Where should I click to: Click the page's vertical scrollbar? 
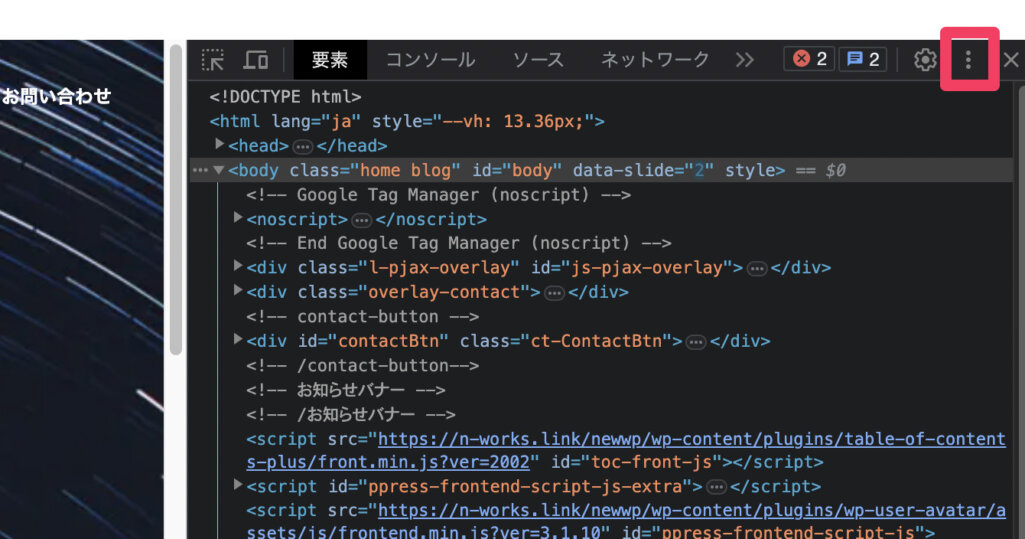(x=176, y=200)
